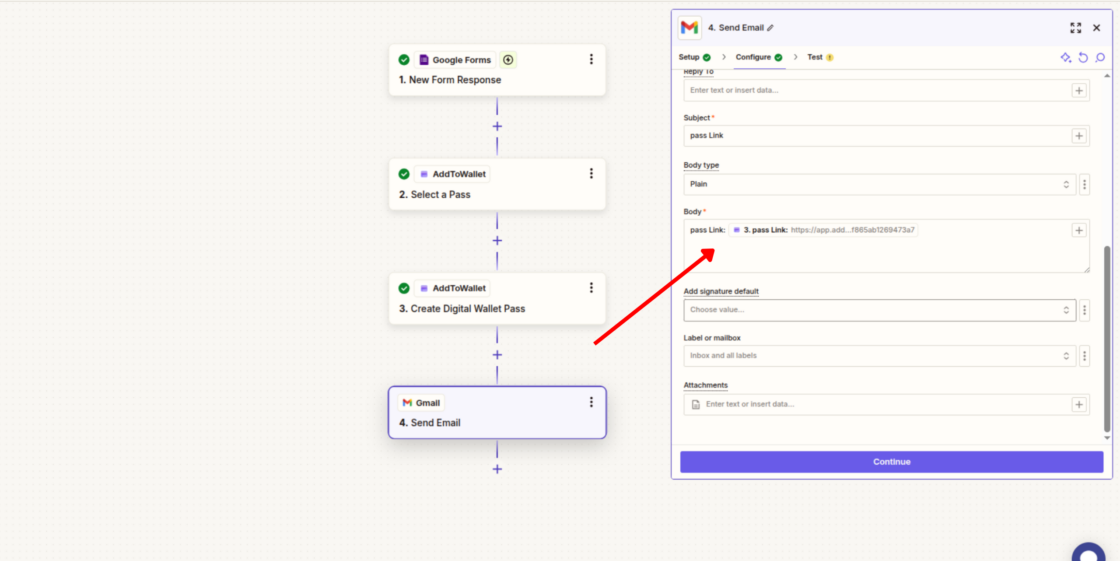Click the AI sparkle icon in panel toolbar
The height and width of the screenshot is (561, 1120).
[1066, 58]
